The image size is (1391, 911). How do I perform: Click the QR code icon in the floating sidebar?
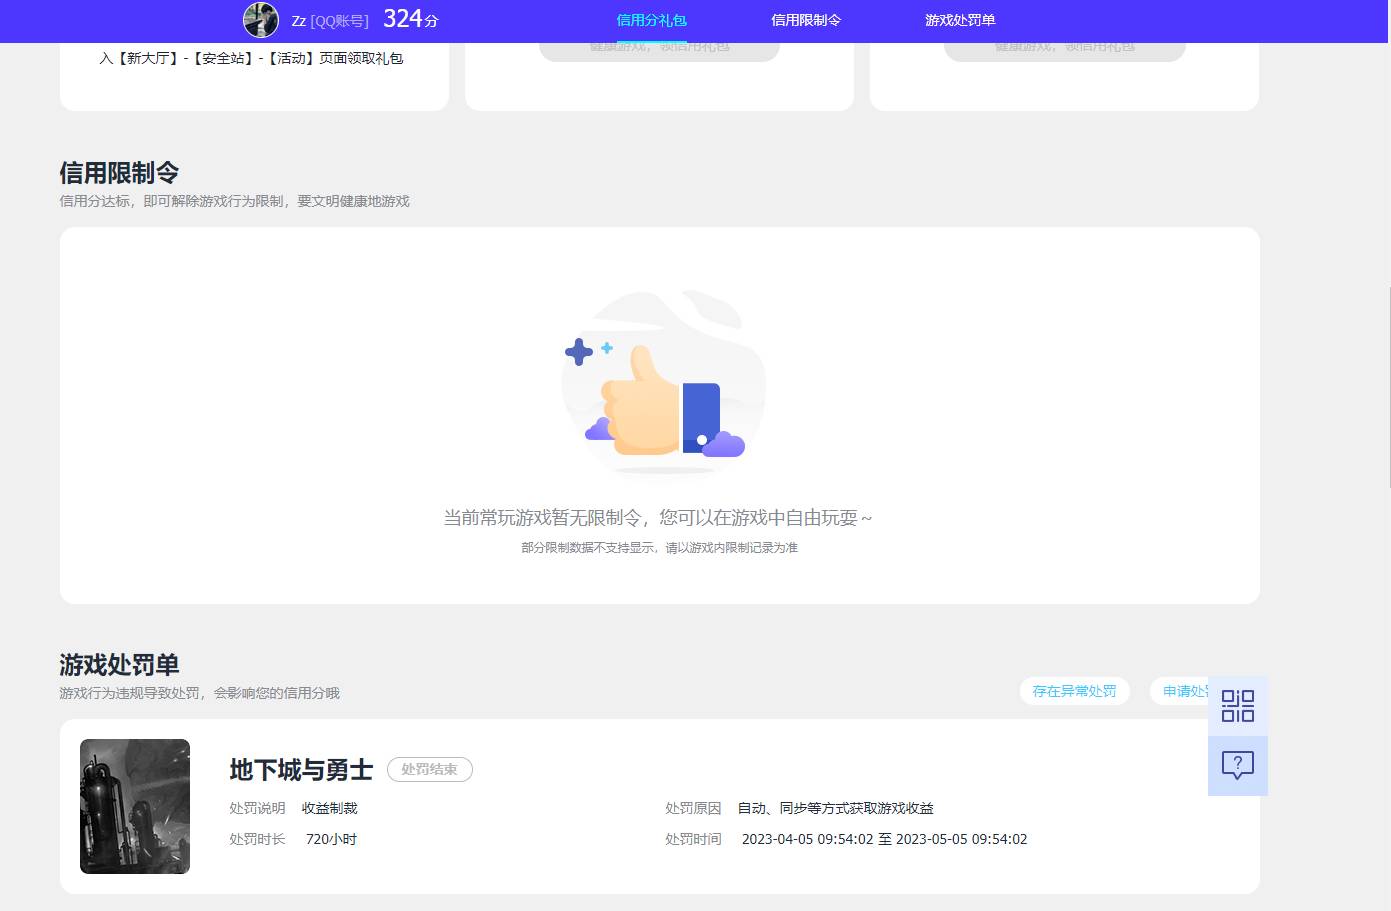point(1238,706)
